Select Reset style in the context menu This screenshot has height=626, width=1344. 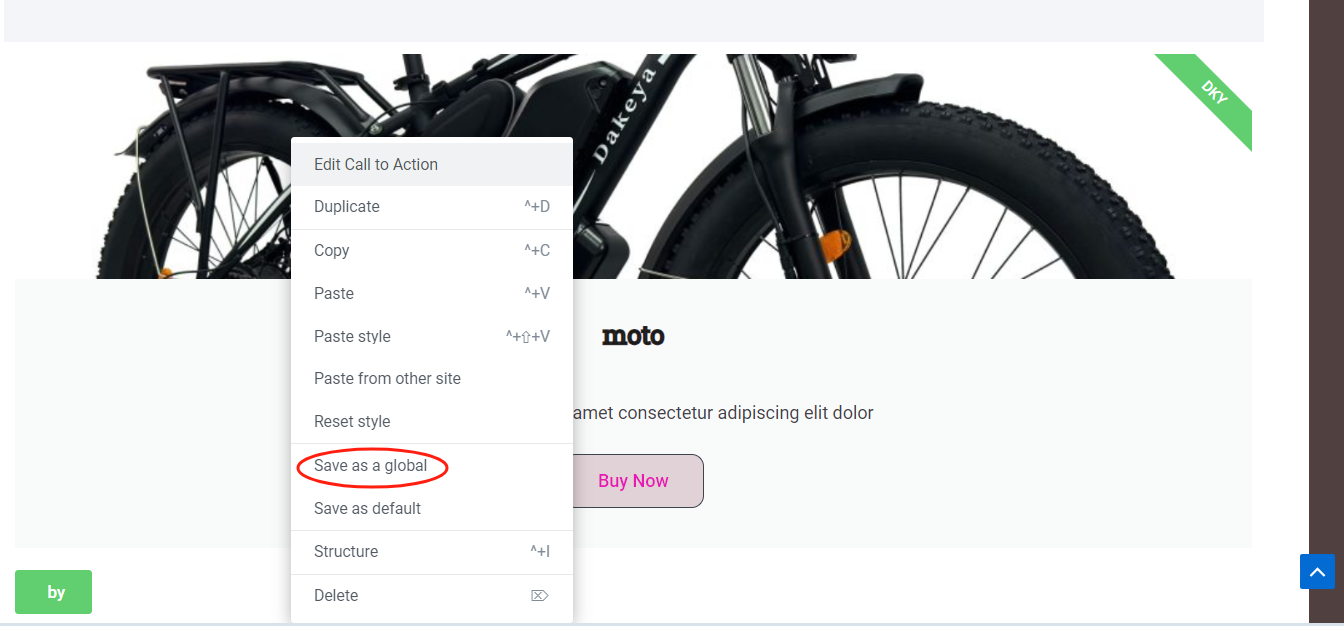tap(352, 422)
